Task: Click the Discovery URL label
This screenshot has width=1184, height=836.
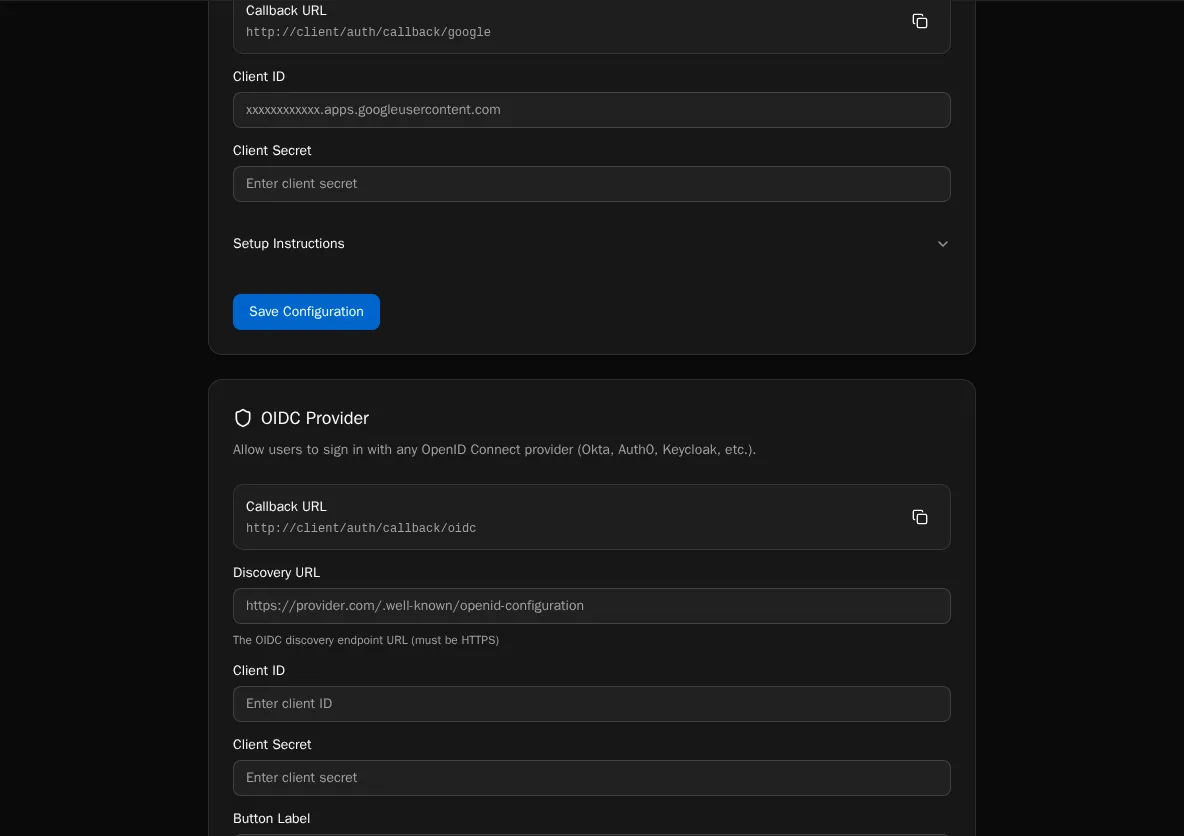Action: click(276, 572)
